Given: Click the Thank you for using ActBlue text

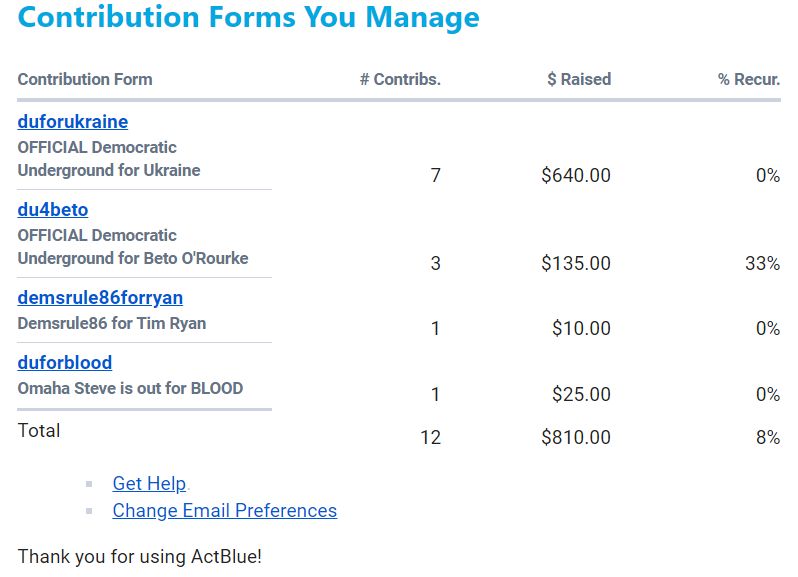Looking at the screenshot, I should pyautogui.click(x=140, y=557).
